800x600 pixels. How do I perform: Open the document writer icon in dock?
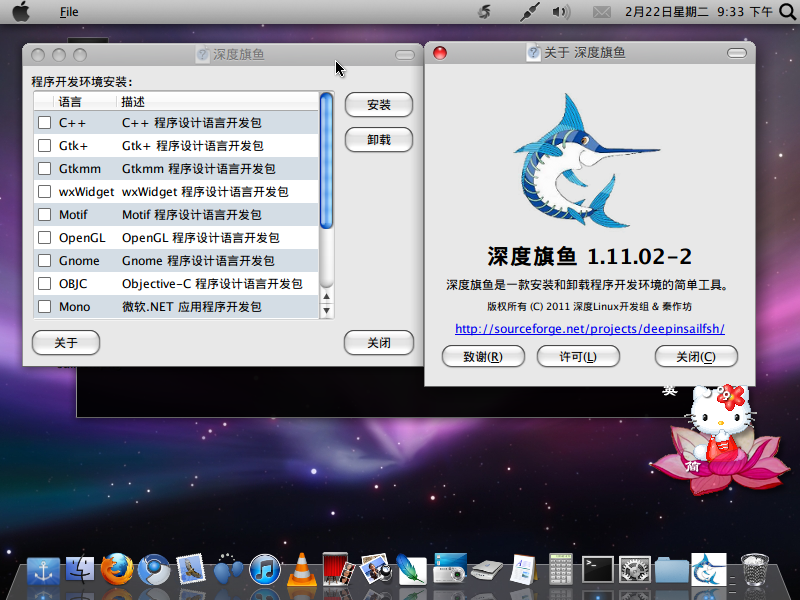(x=523, y=569)
